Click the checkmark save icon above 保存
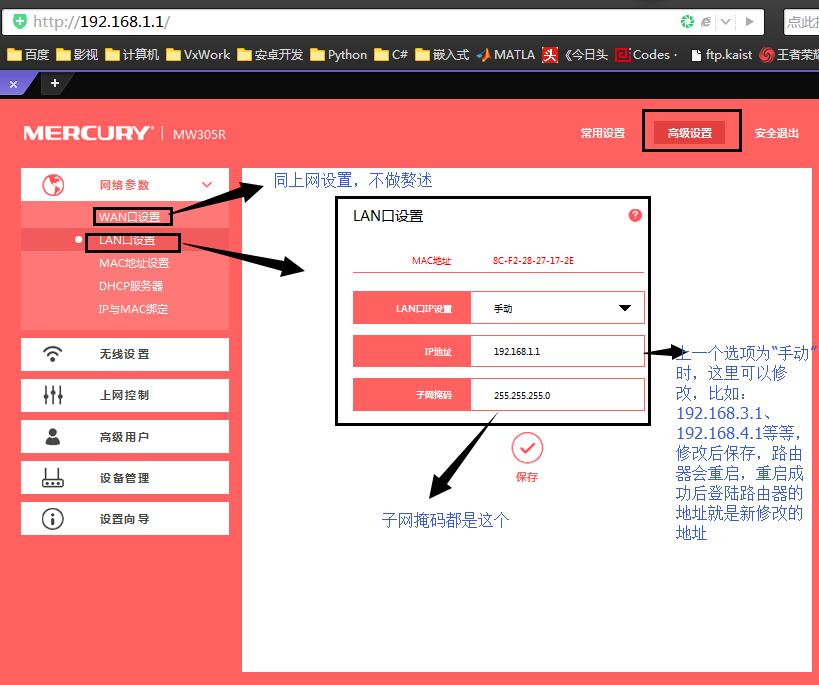This screenshot has width=819, height=685. tap(527, 448)
